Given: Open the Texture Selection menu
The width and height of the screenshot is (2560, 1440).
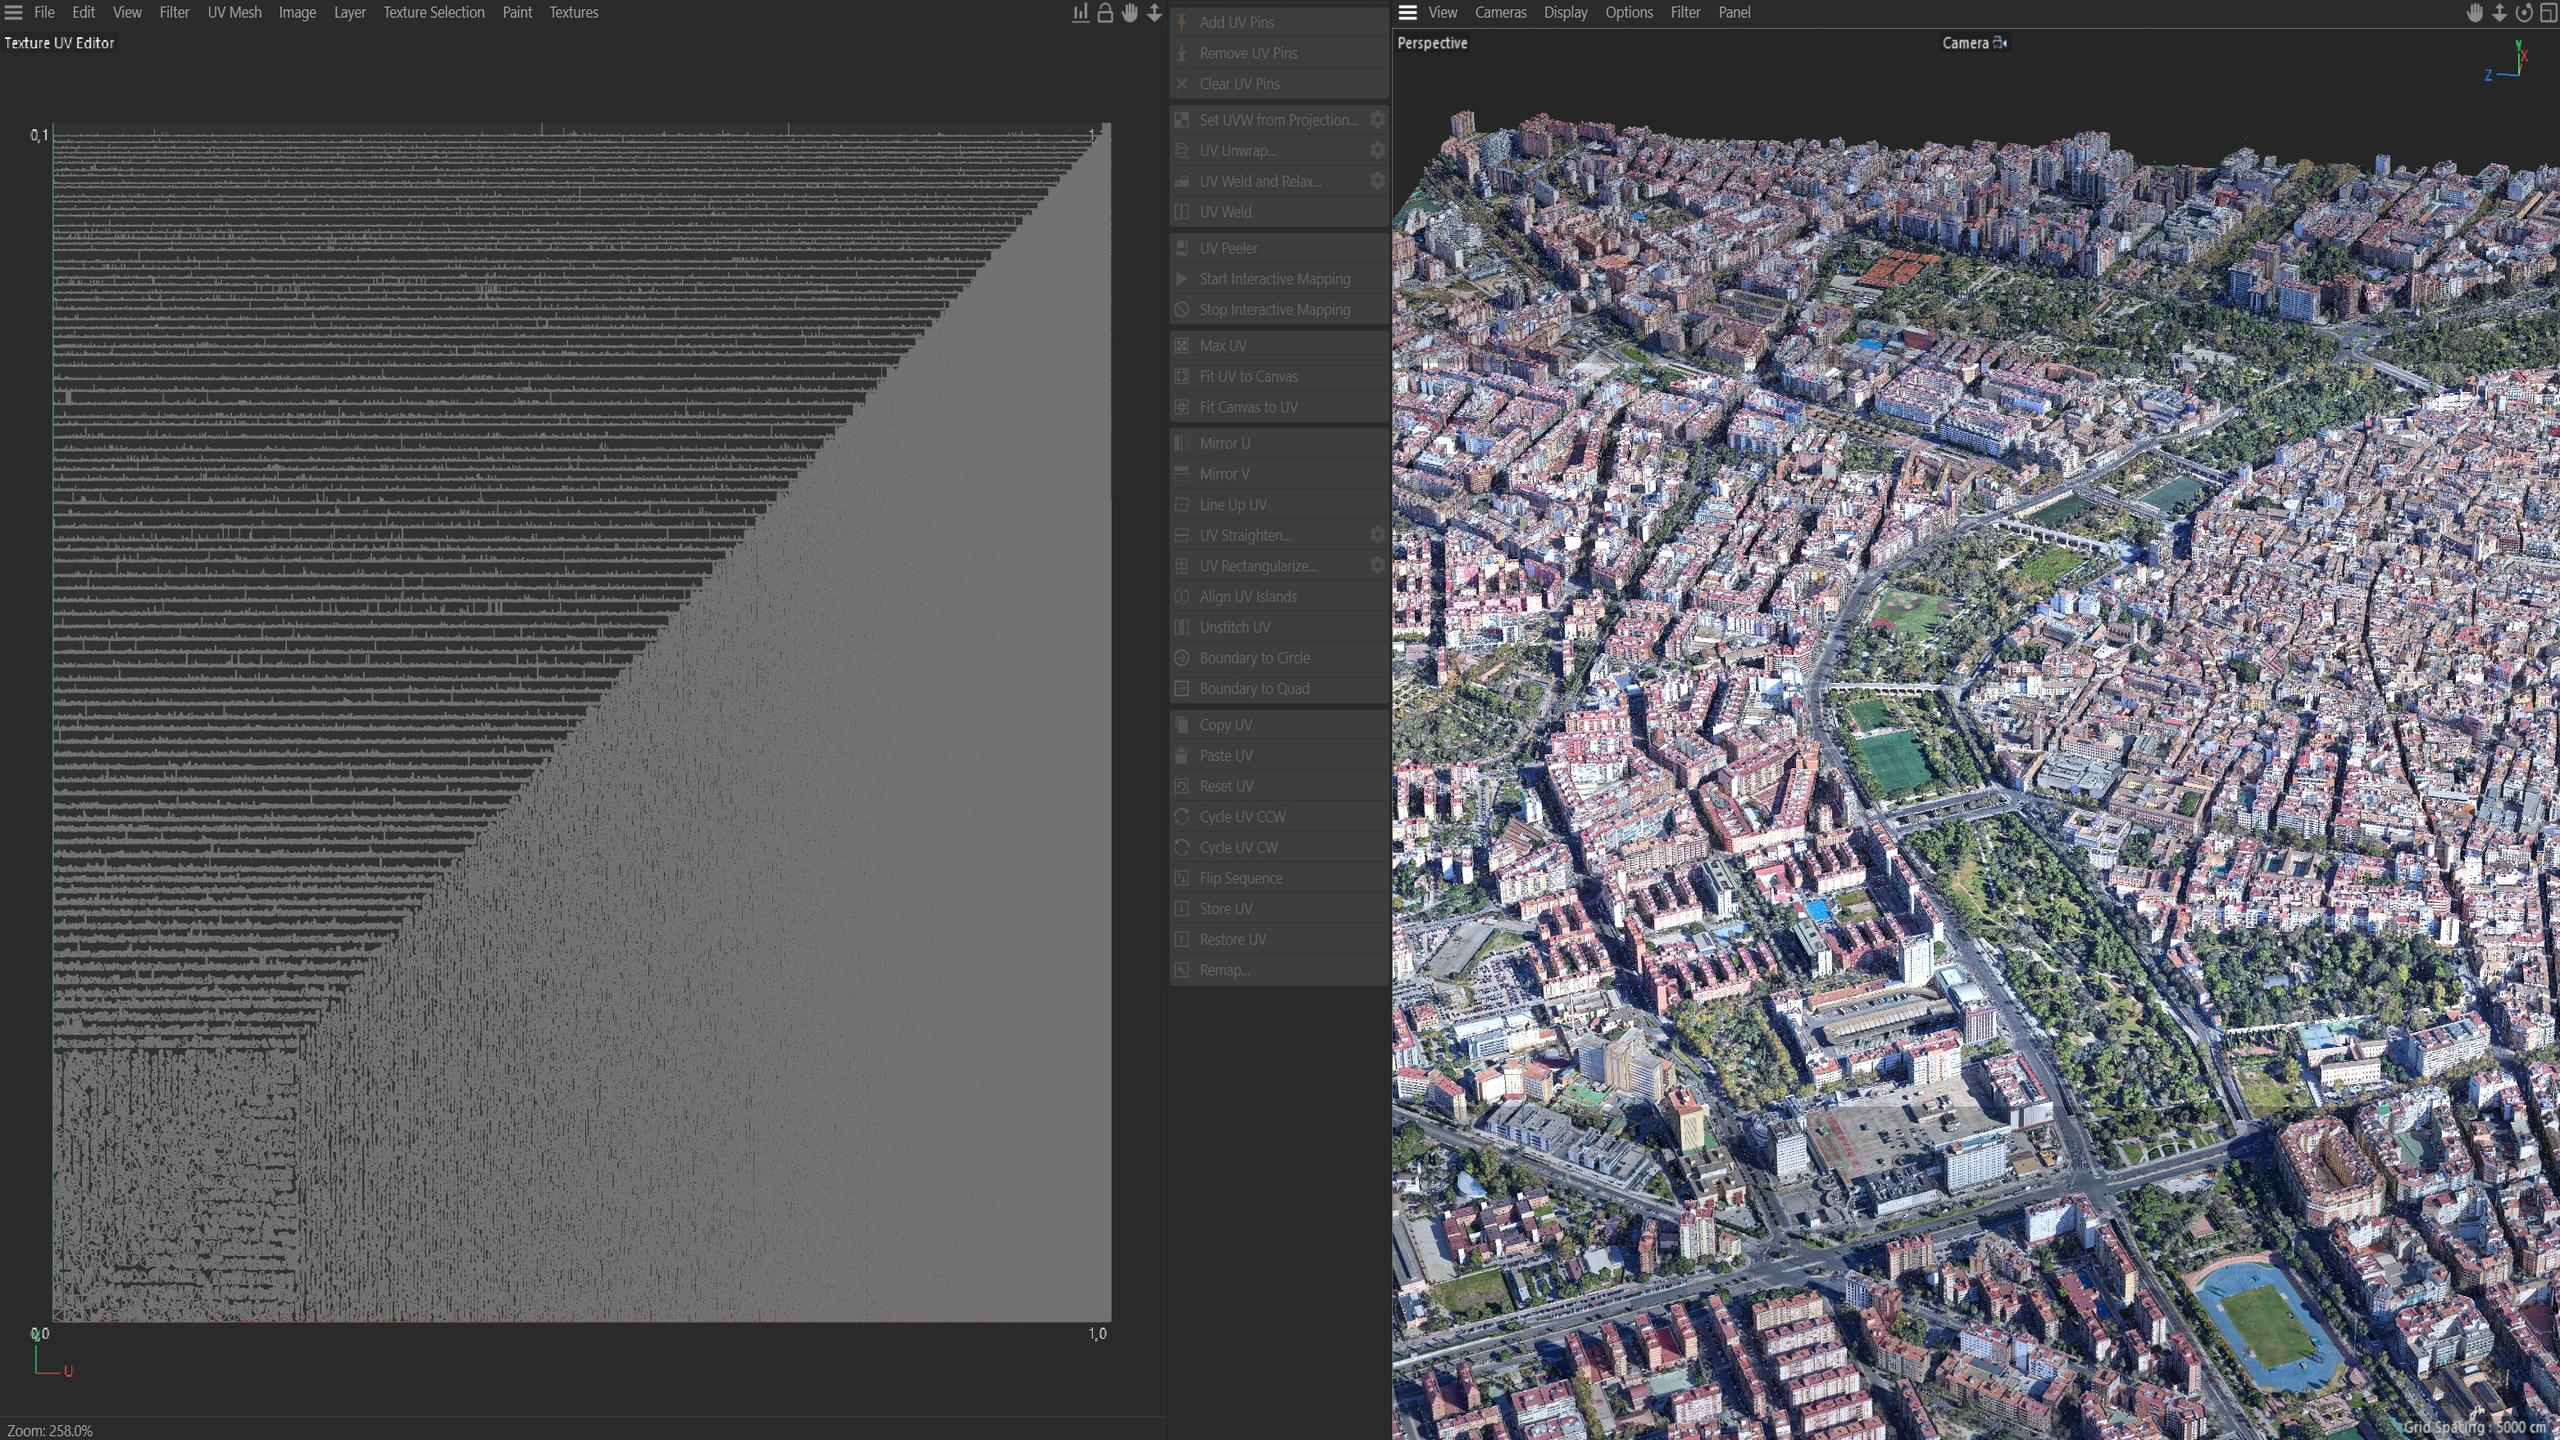Looking at the screenshot, I should [x=434, y=12].
